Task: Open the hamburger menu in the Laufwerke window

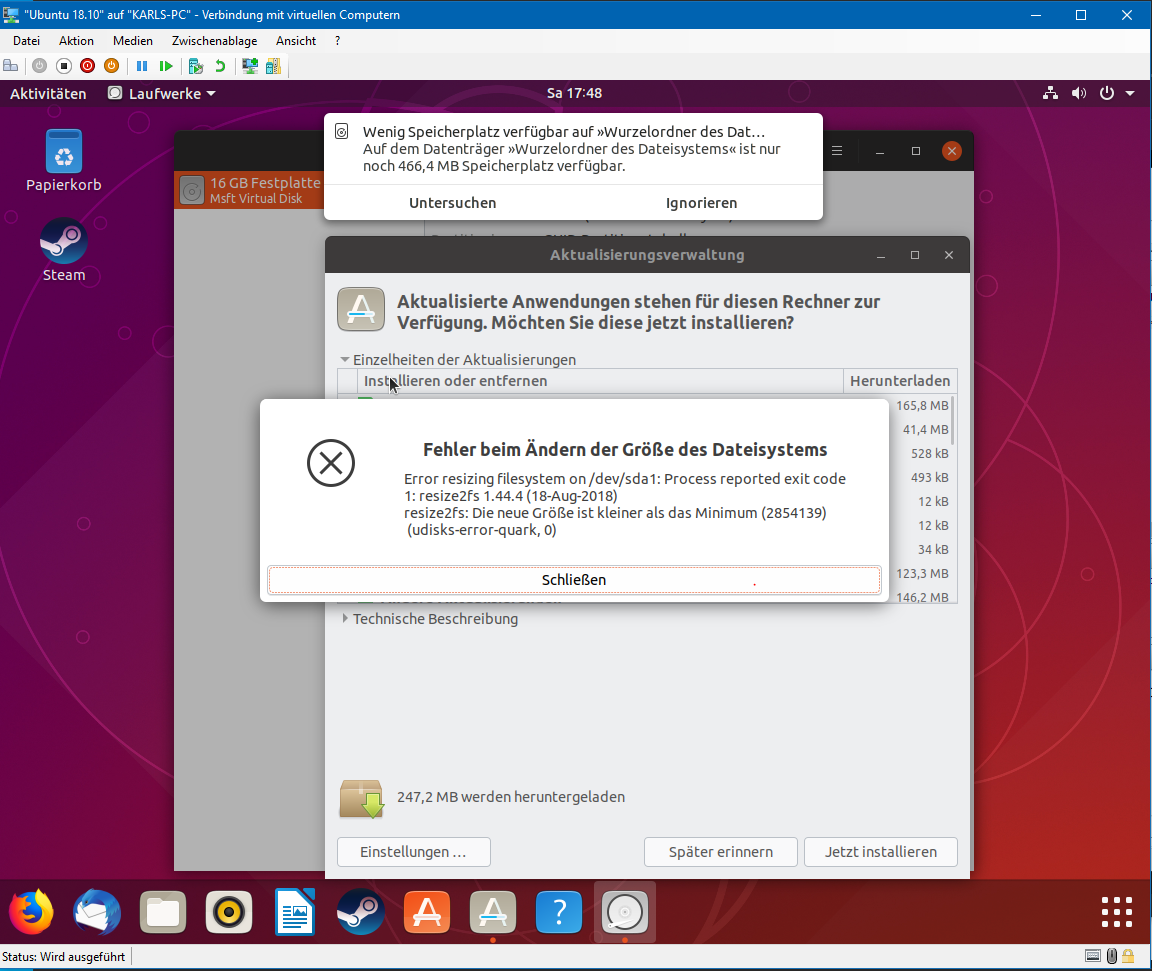Action: [837, 151]
